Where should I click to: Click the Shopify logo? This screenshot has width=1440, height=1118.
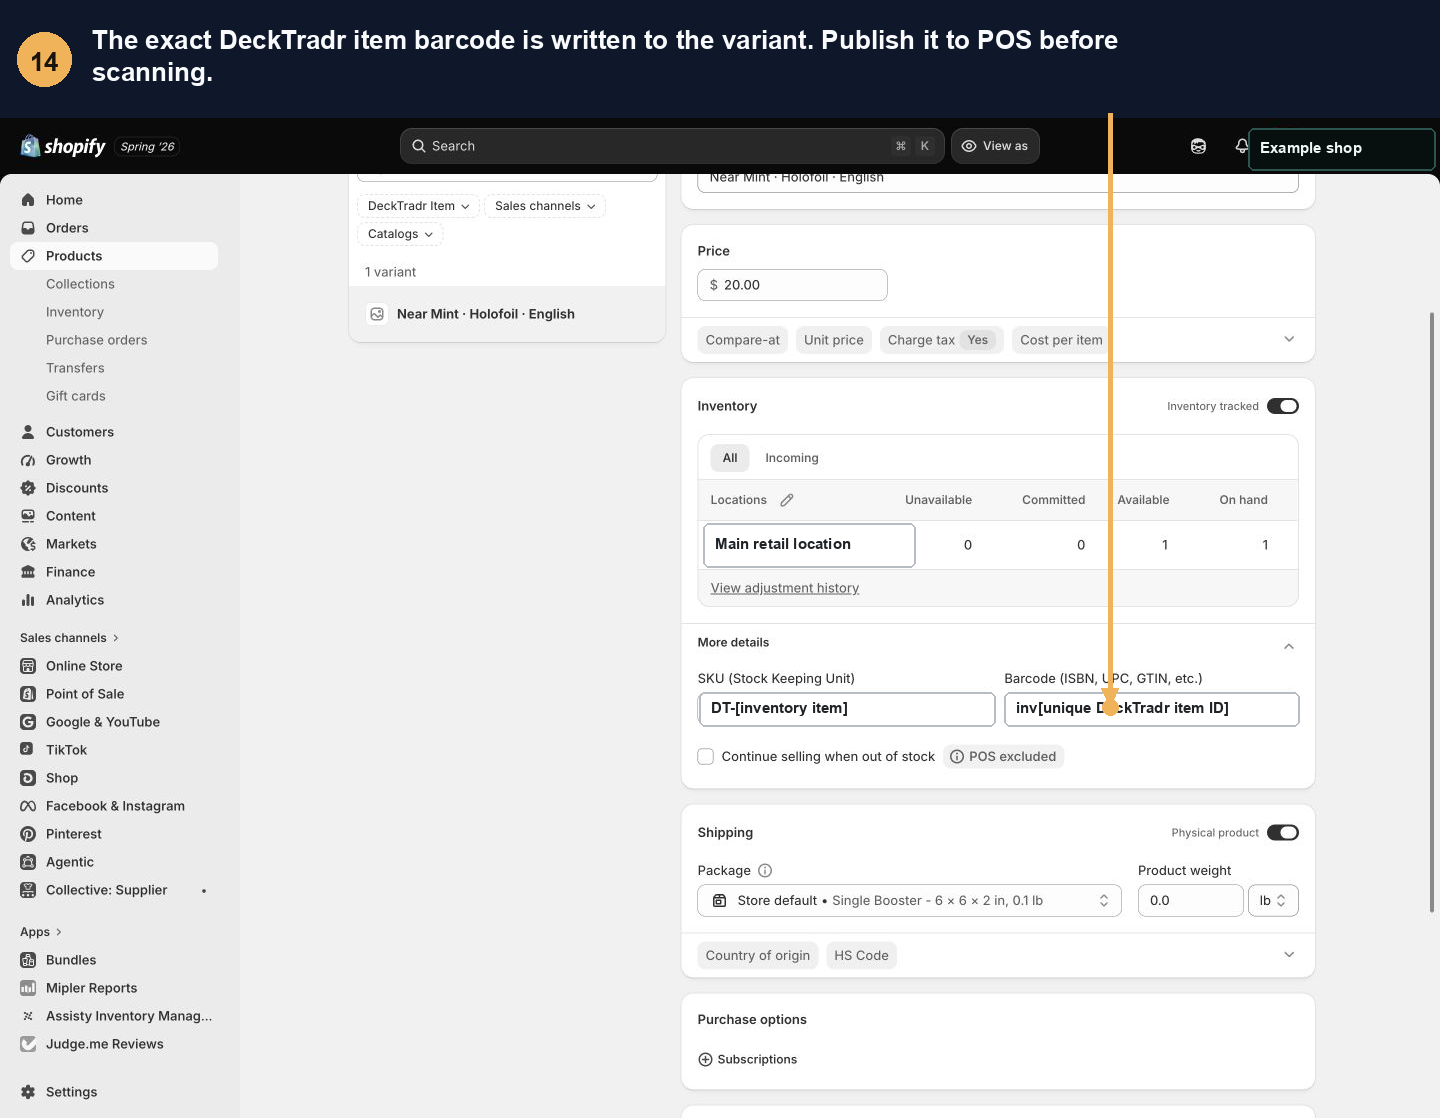tap(63, 146)
